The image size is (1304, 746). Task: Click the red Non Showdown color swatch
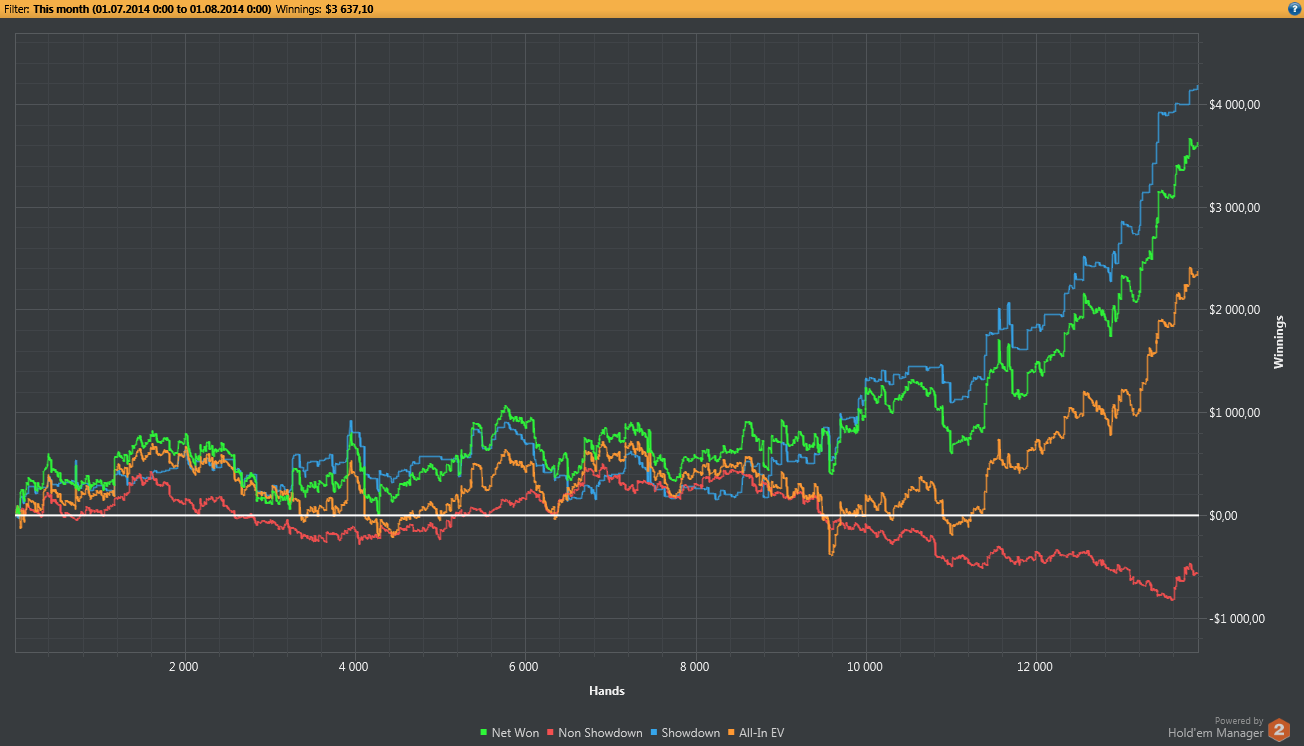(551, 733)
